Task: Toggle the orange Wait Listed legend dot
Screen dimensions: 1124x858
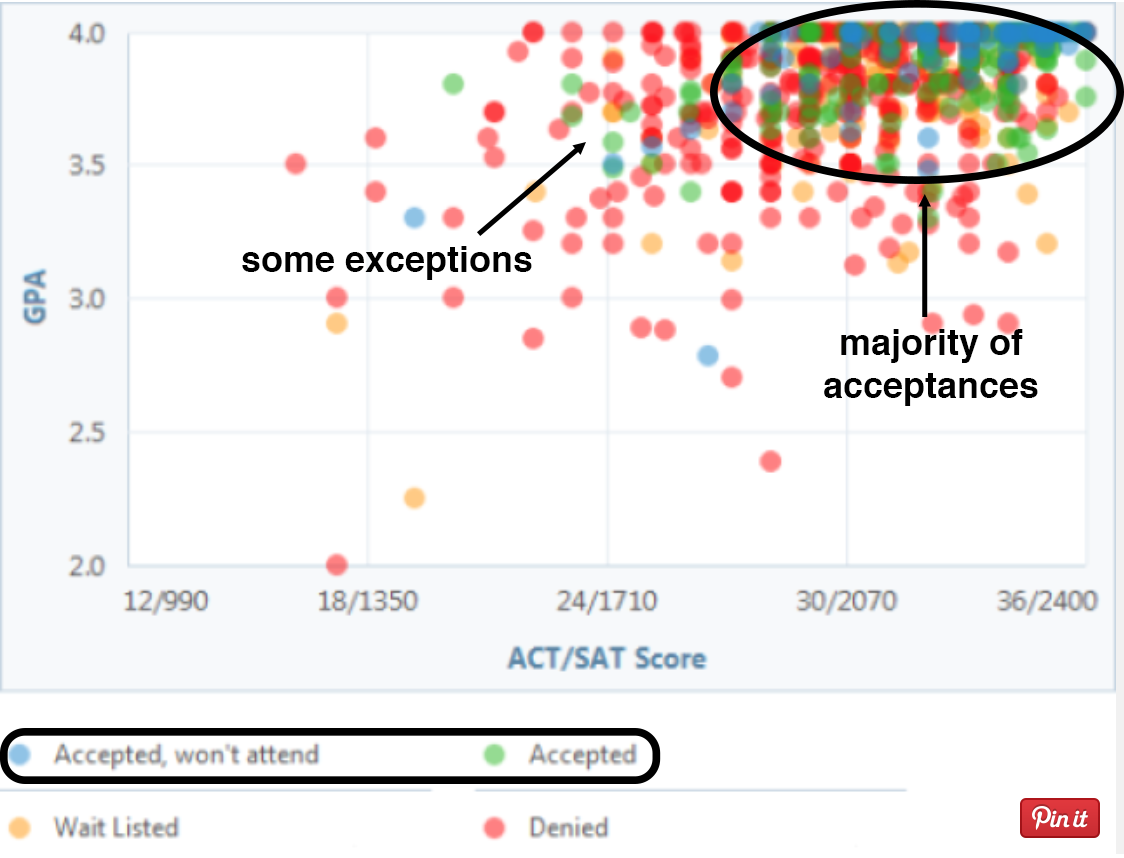Action: (19, 828)
